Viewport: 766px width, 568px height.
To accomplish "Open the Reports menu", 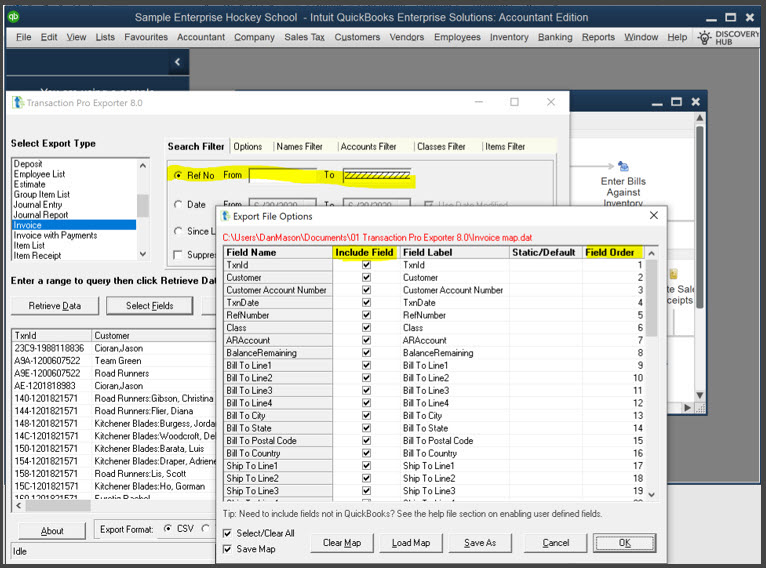I will pos(598,37).
